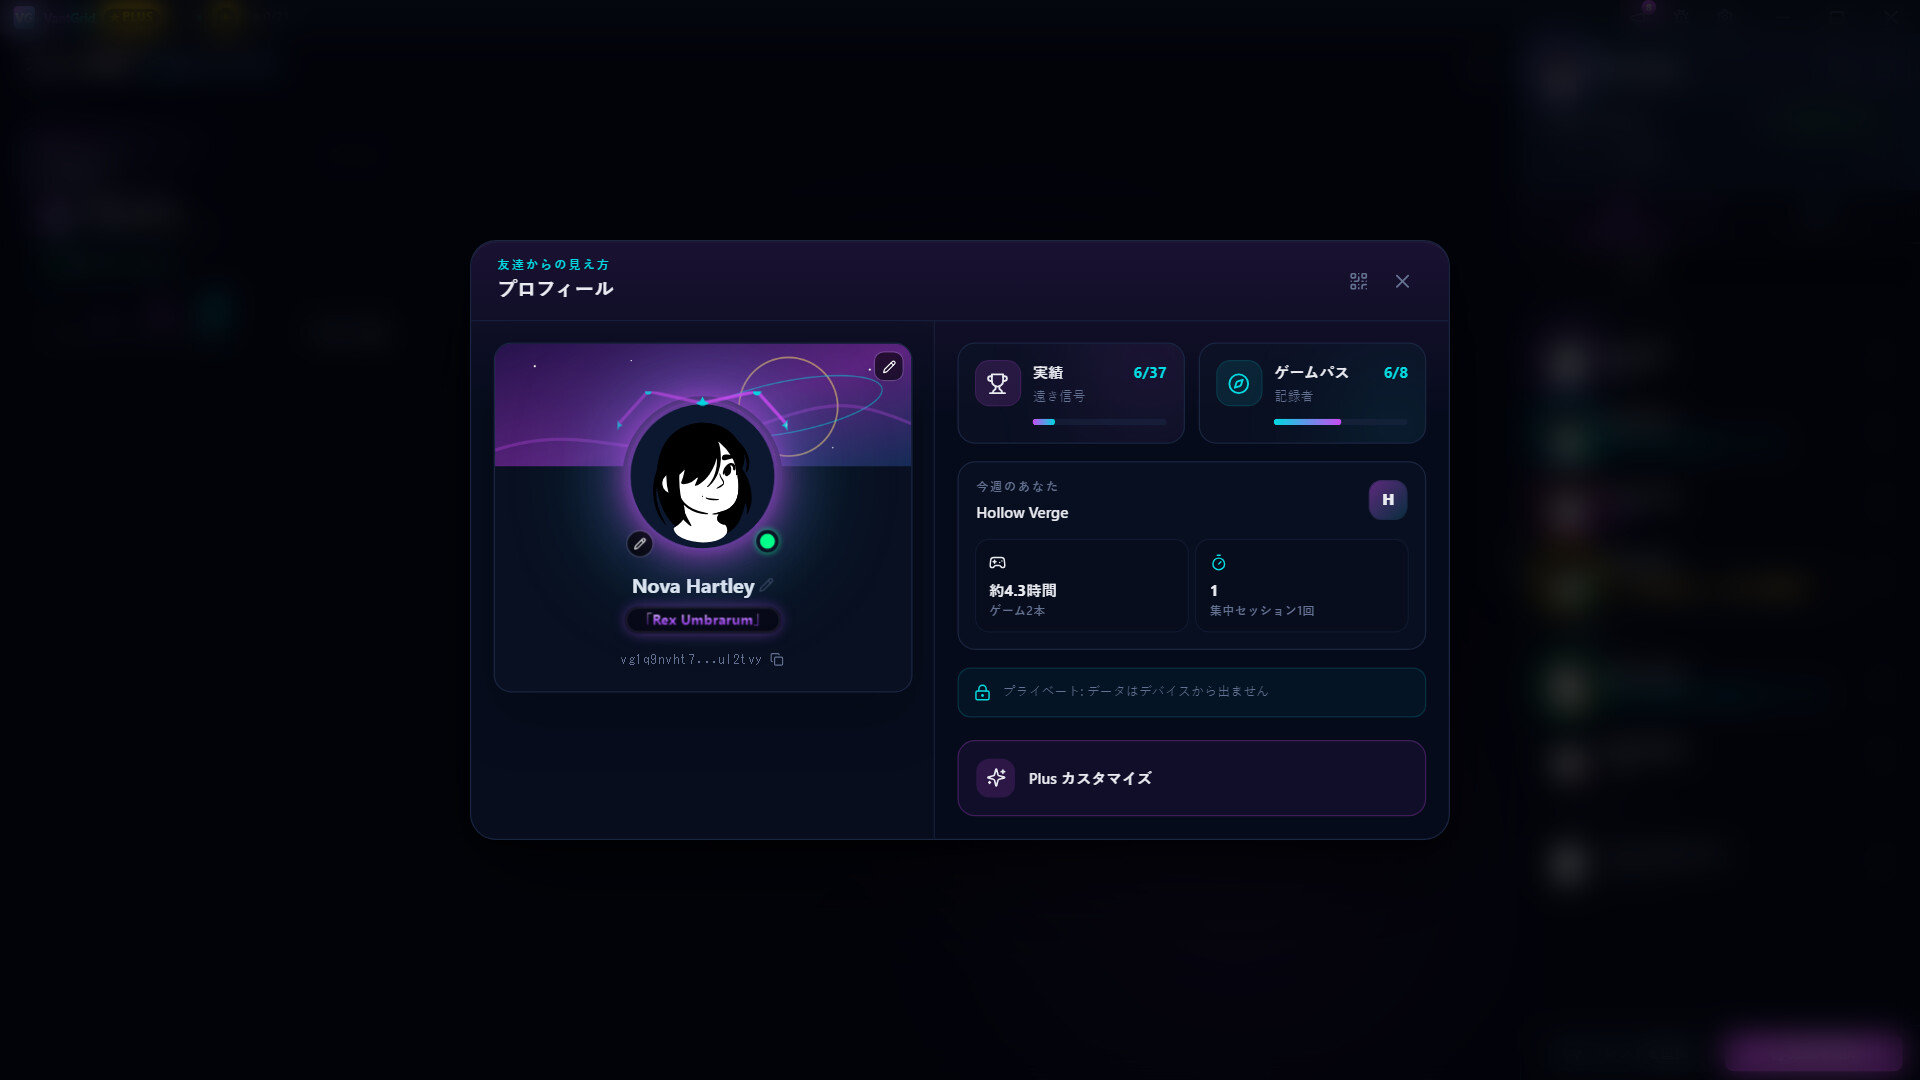Click the gamepad icon above 約4.3時間
Screen dimensions: 1920x1080
(997, 563)
